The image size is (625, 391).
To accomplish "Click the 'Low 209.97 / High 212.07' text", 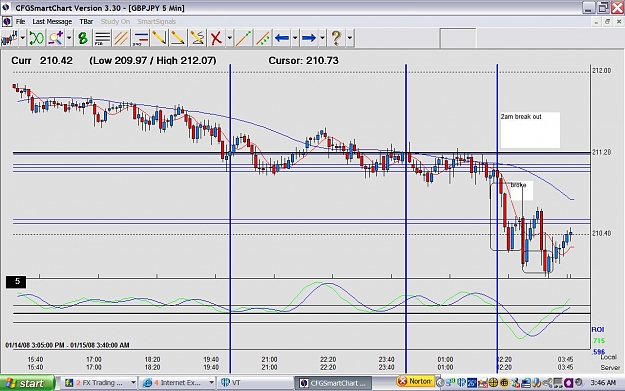I will click(153, 61).
